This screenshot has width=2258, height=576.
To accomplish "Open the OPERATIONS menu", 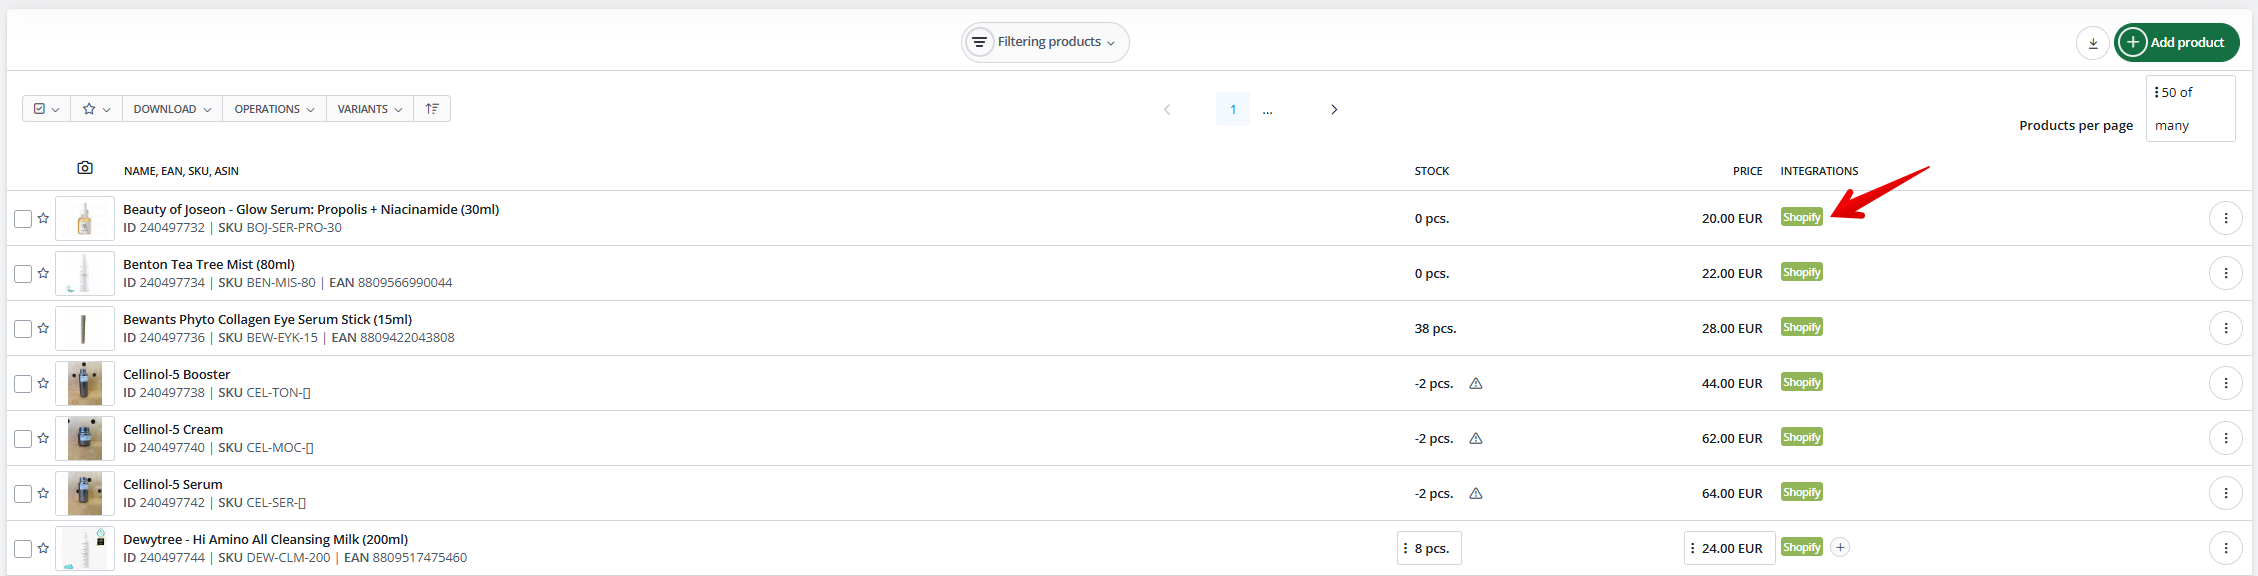I will pos(274,109).
